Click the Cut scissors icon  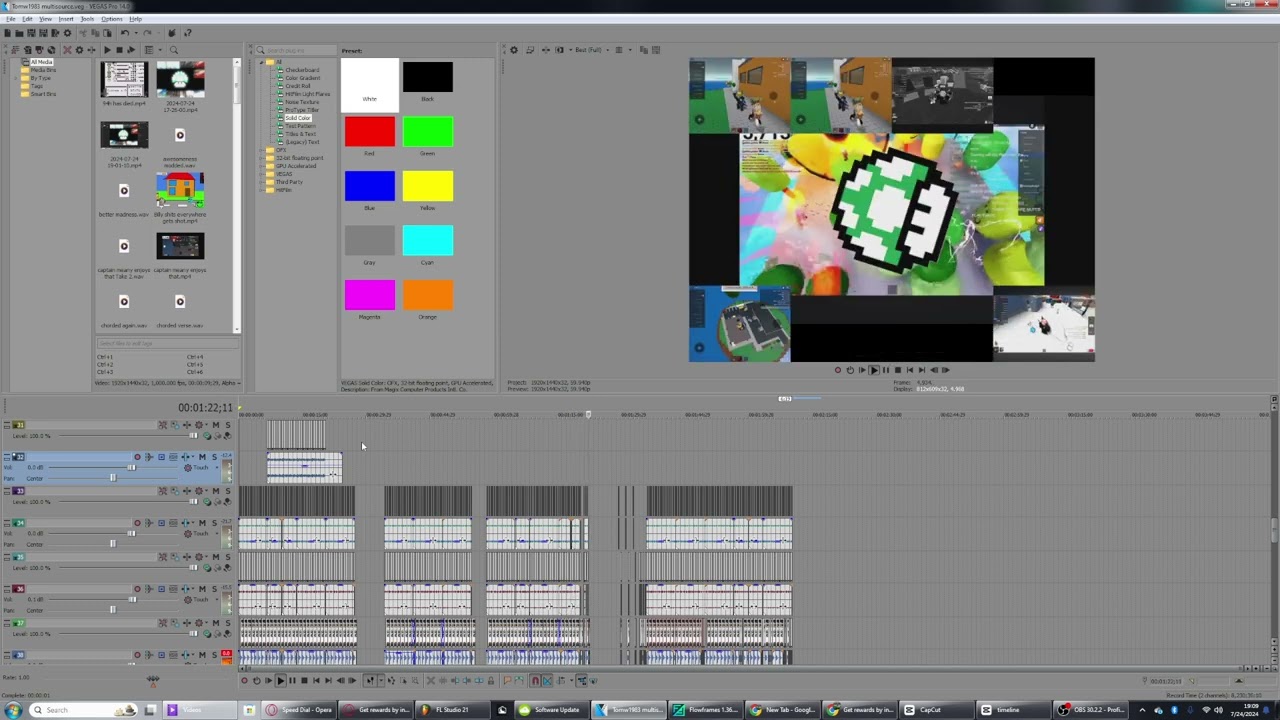pos(82,33)
